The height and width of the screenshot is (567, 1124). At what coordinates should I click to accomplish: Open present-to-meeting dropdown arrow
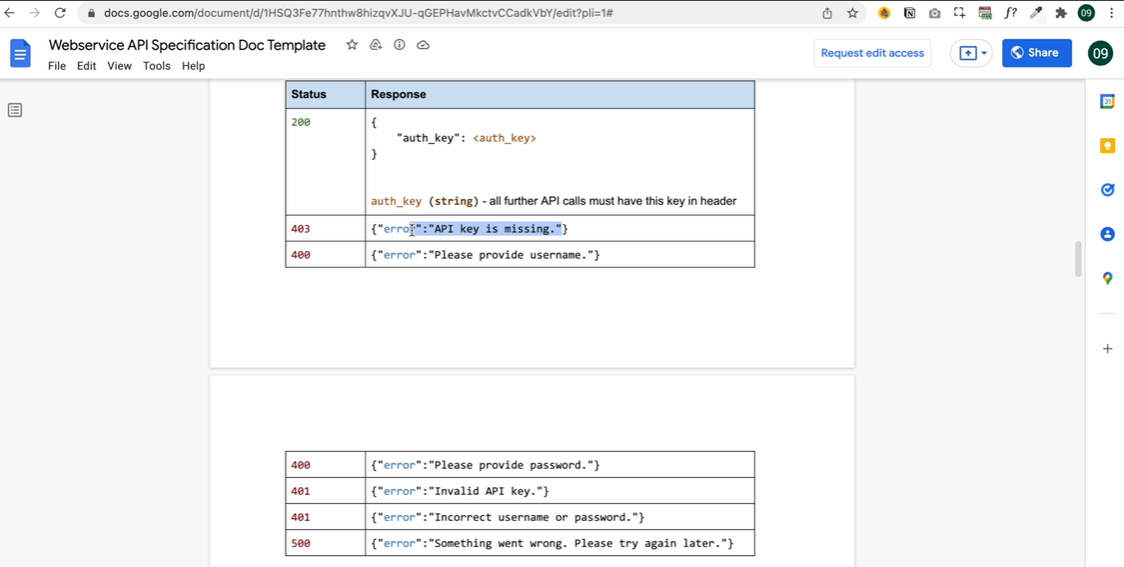(x=984, y=53)
